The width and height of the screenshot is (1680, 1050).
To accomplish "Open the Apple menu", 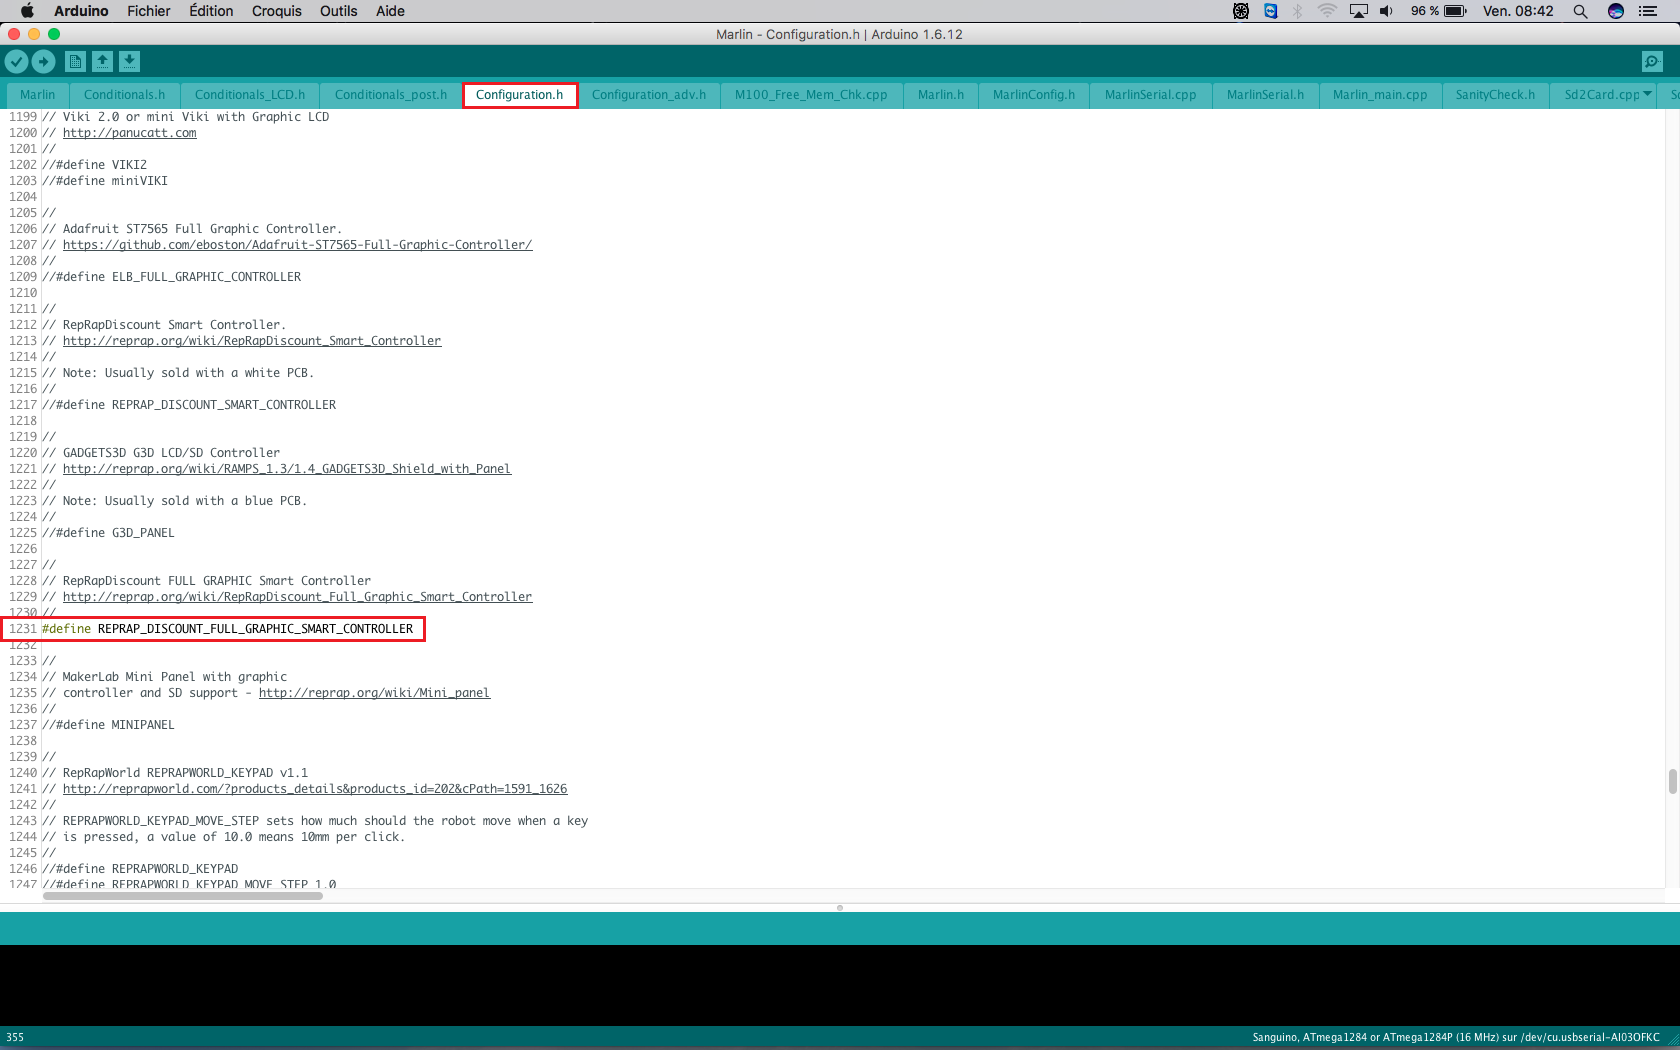I will click(x=27, y=11).
